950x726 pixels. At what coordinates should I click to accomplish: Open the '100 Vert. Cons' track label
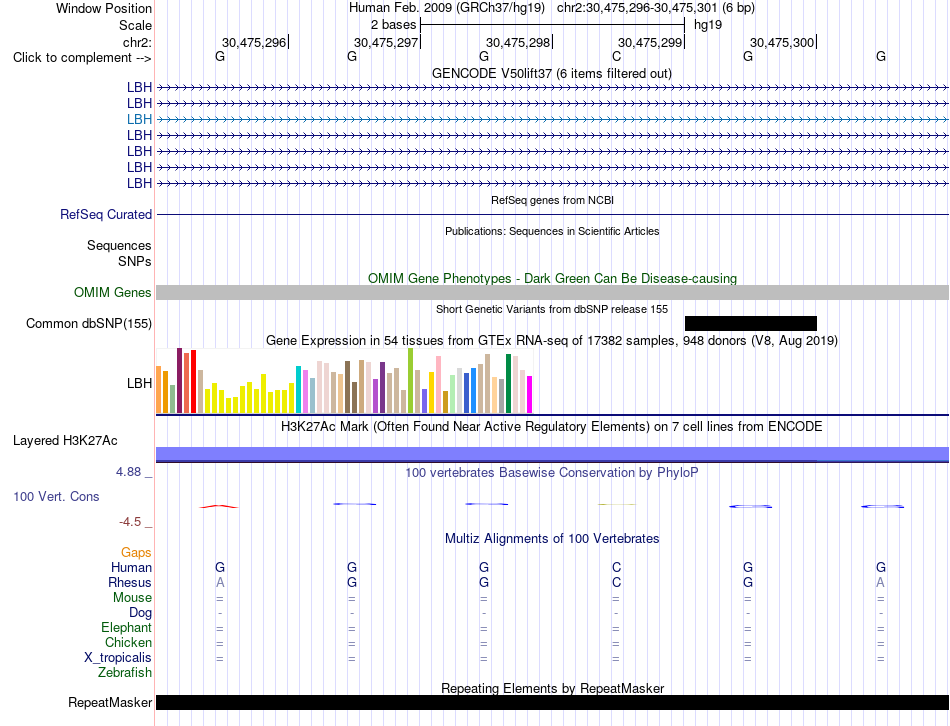[x=56, y=496]
